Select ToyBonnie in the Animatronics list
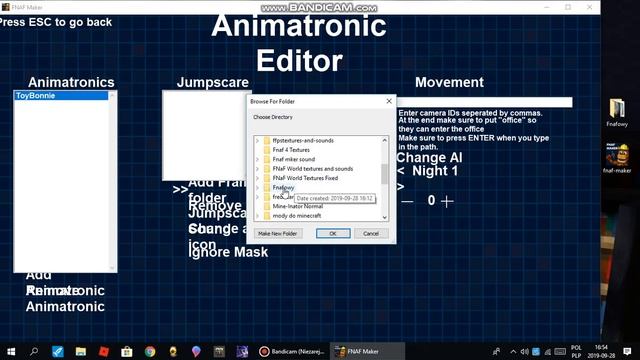The height and width of the screenshot is (360, 640). tap(61, 96)
